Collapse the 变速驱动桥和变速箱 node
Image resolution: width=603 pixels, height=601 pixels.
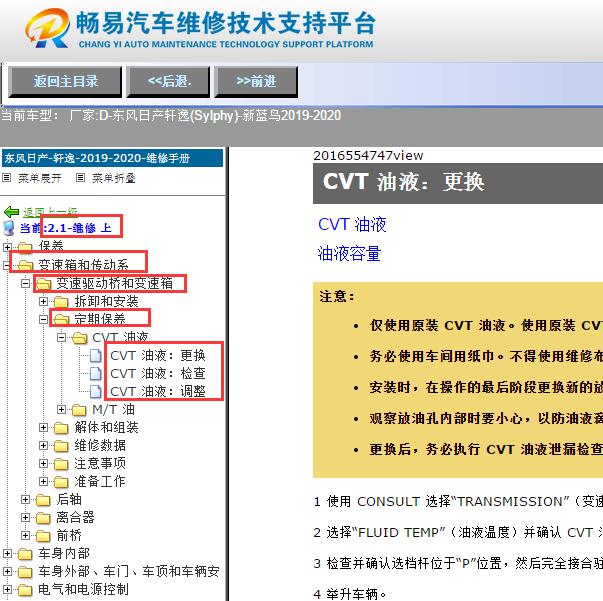[x=25, y=283]
